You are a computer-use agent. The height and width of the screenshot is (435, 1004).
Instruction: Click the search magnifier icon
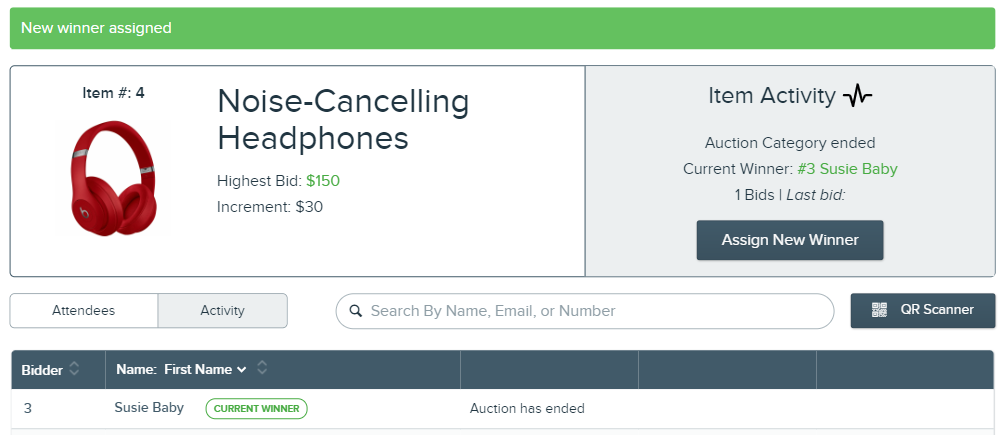[355, 311]
